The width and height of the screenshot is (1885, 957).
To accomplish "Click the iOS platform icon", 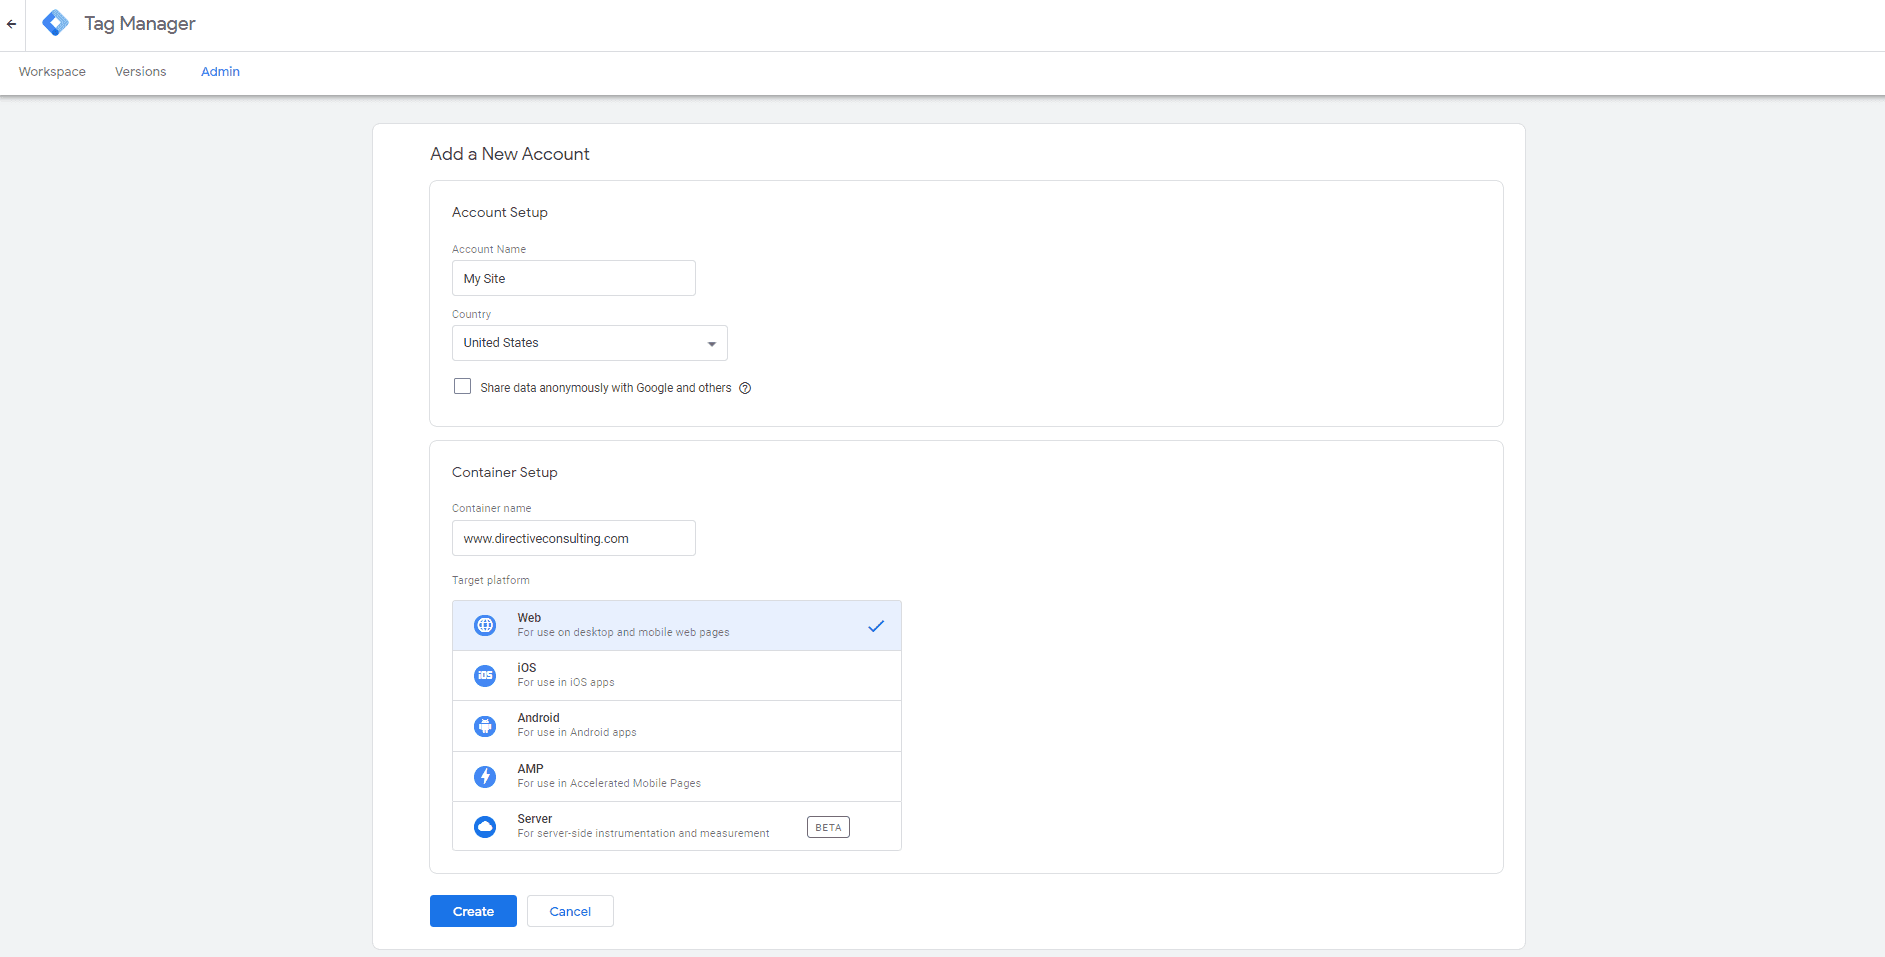I will point(485,675).
